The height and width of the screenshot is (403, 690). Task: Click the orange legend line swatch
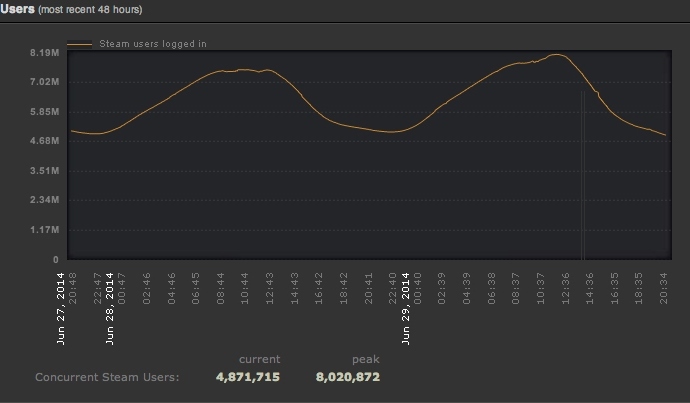point(79,44)
